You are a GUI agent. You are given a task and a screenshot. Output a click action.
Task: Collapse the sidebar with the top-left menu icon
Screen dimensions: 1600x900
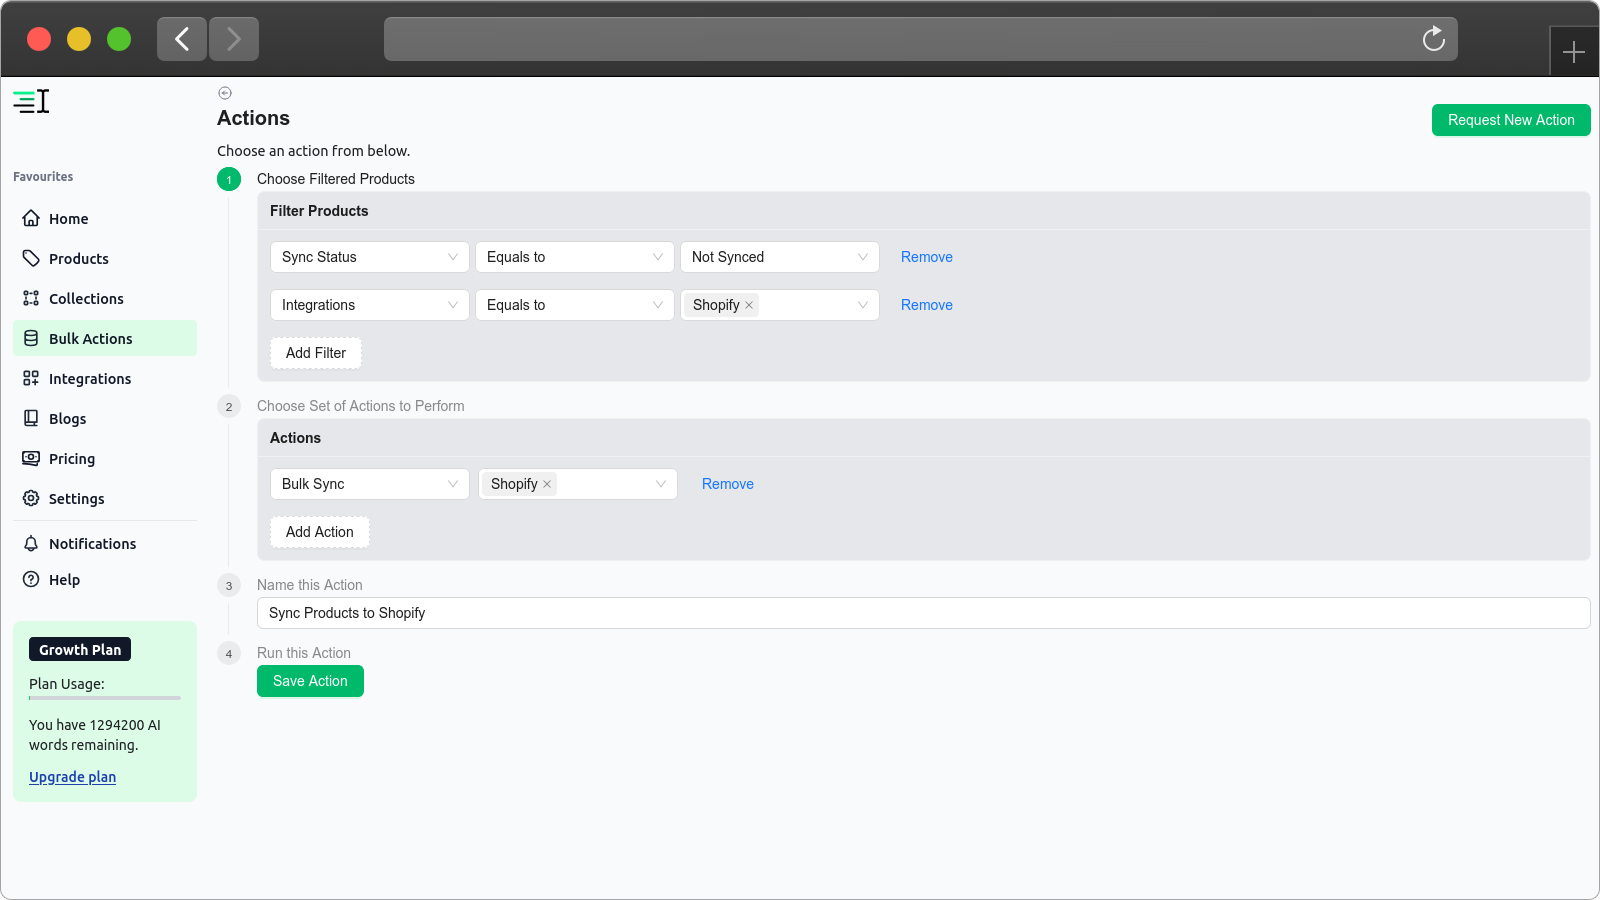tap(31, 101)
